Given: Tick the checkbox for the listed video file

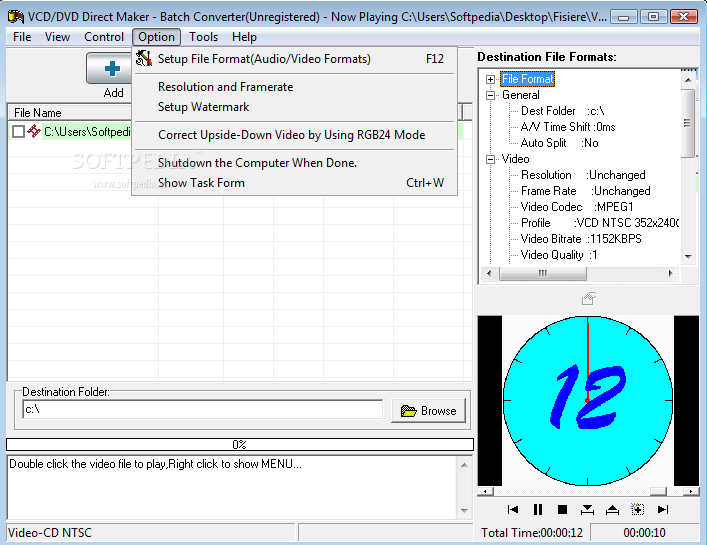Looking at the screenshot, I should [x=18, y=132].
